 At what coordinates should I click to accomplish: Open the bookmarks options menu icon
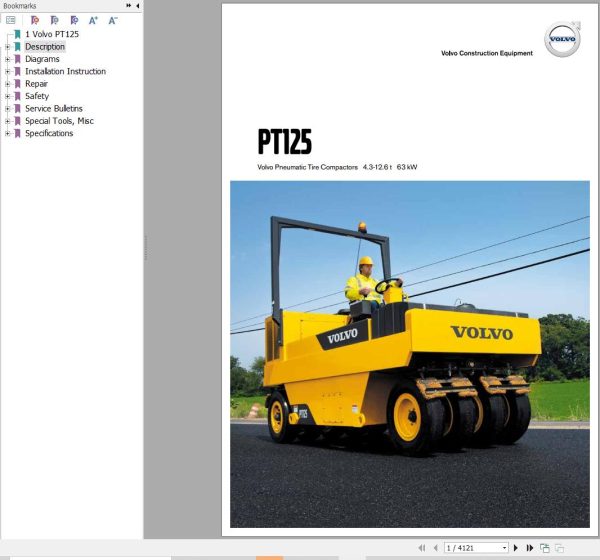pos(11,20)
